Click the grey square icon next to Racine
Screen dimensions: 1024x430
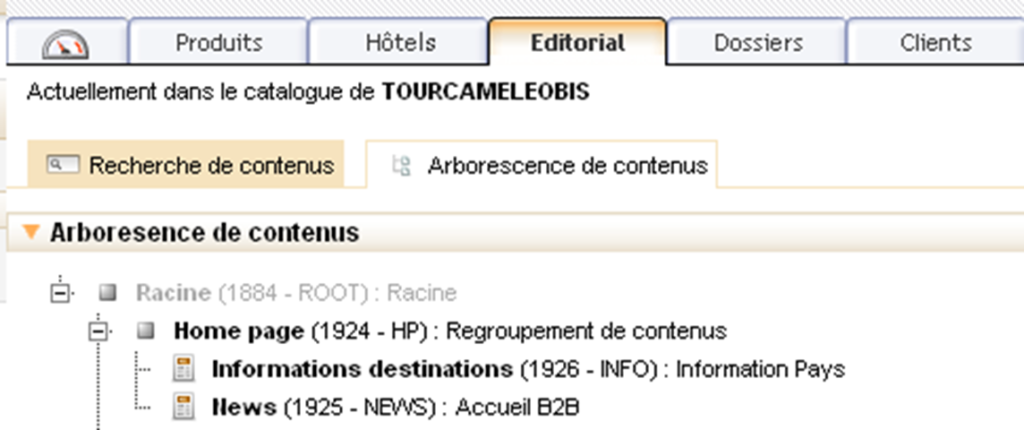pos(108,294)
